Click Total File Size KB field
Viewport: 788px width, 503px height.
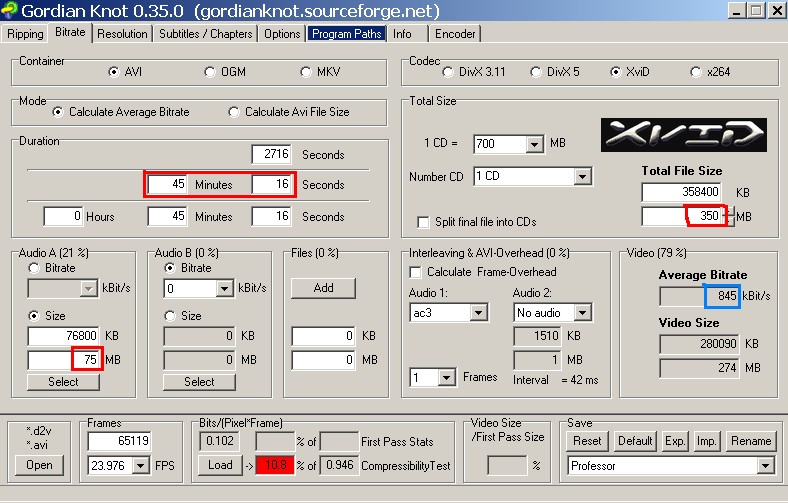click(x=681, y=192)
